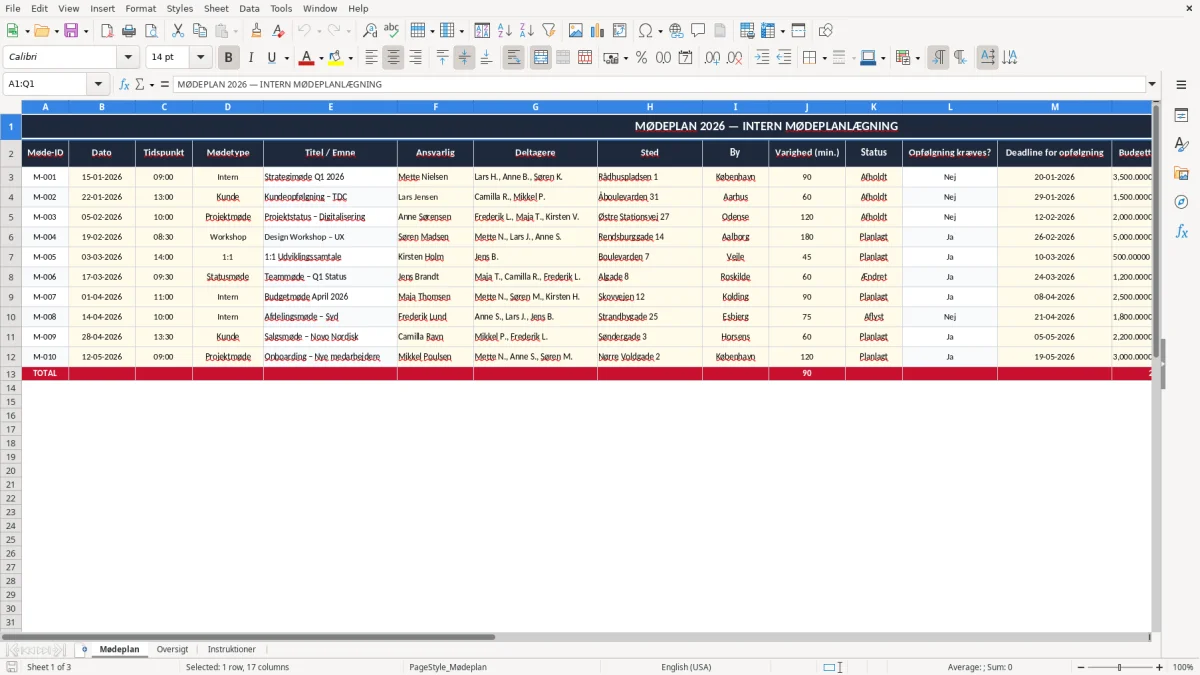Insert a pivot table
Image resolution: width=1200 pixels, height=675 pixels.
620,31
